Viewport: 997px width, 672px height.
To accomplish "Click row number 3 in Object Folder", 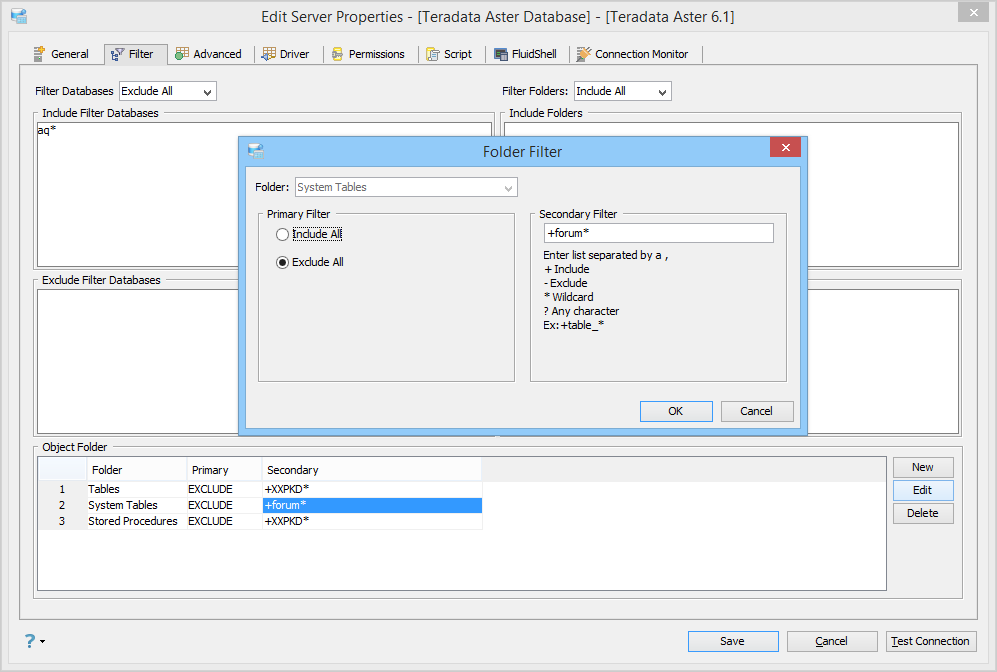I will pyautogui.click(x=62, y=521).
